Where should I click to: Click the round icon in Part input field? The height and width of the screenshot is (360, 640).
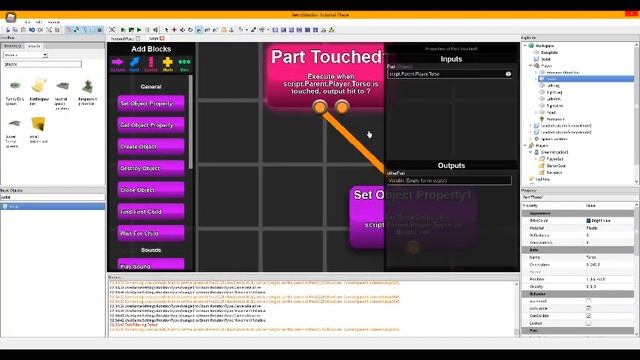click(x=508, y=74)
